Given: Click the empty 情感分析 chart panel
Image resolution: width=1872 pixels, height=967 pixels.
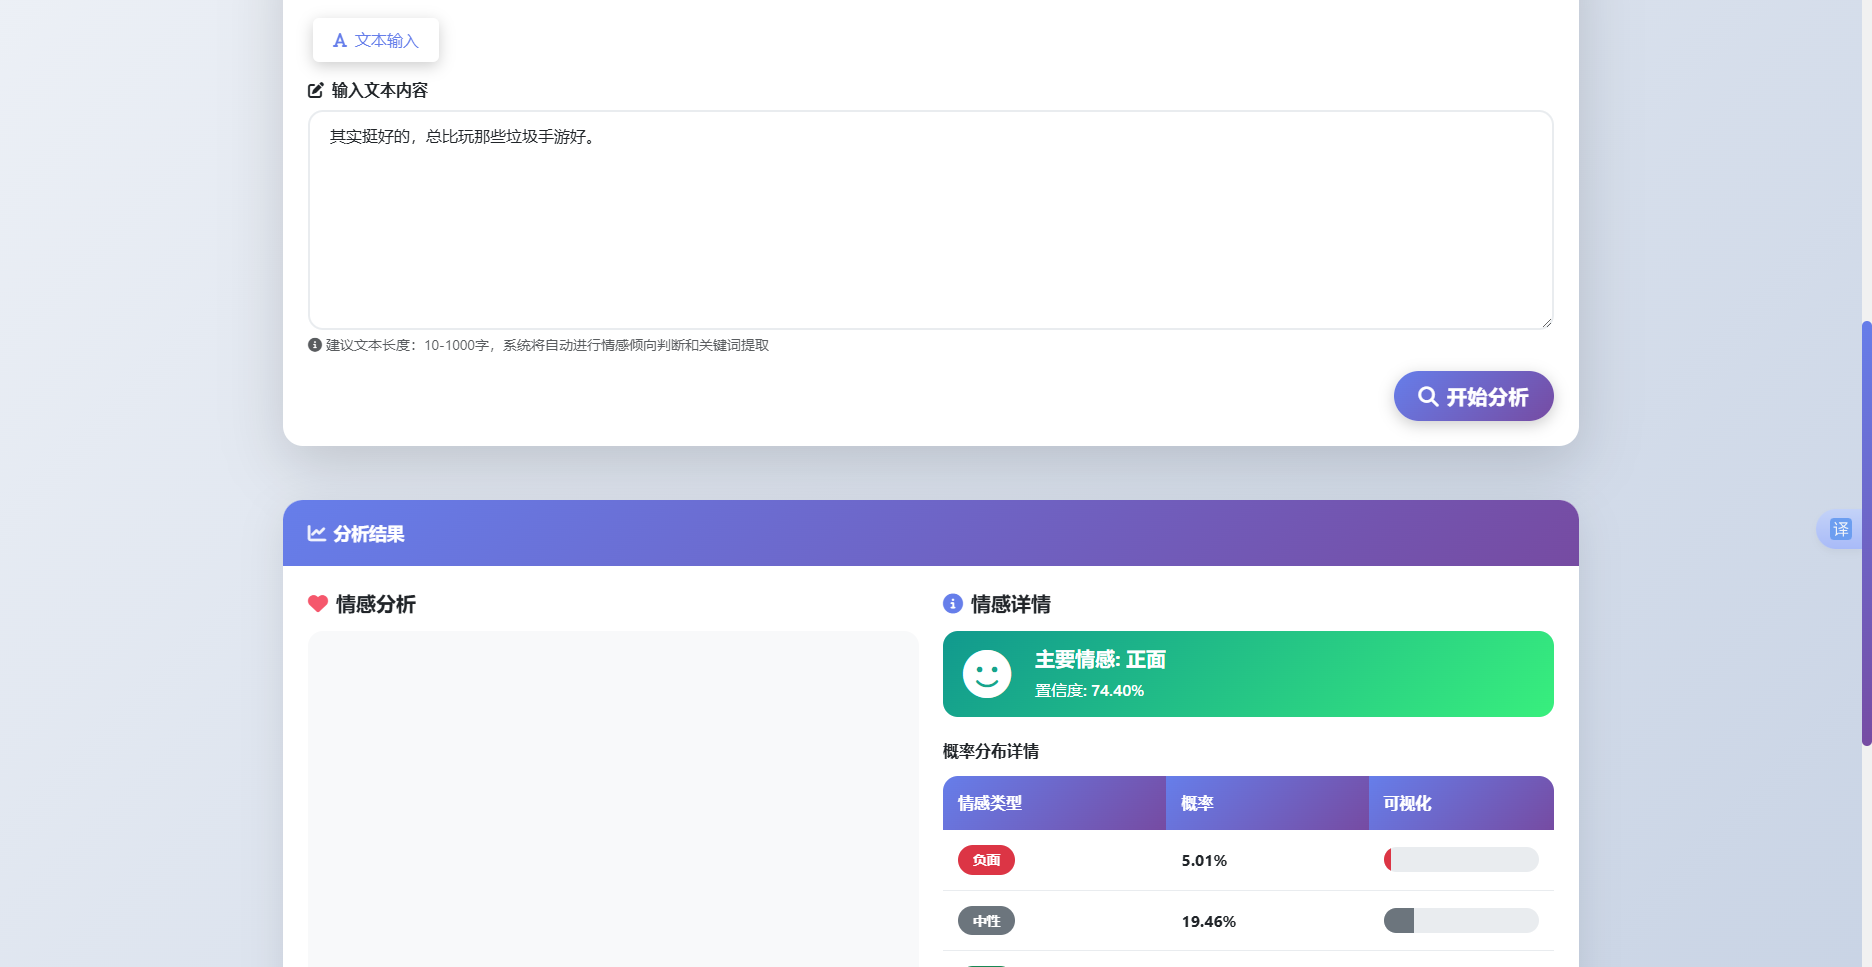Looking at the screenshot, I should coord(613,799).
